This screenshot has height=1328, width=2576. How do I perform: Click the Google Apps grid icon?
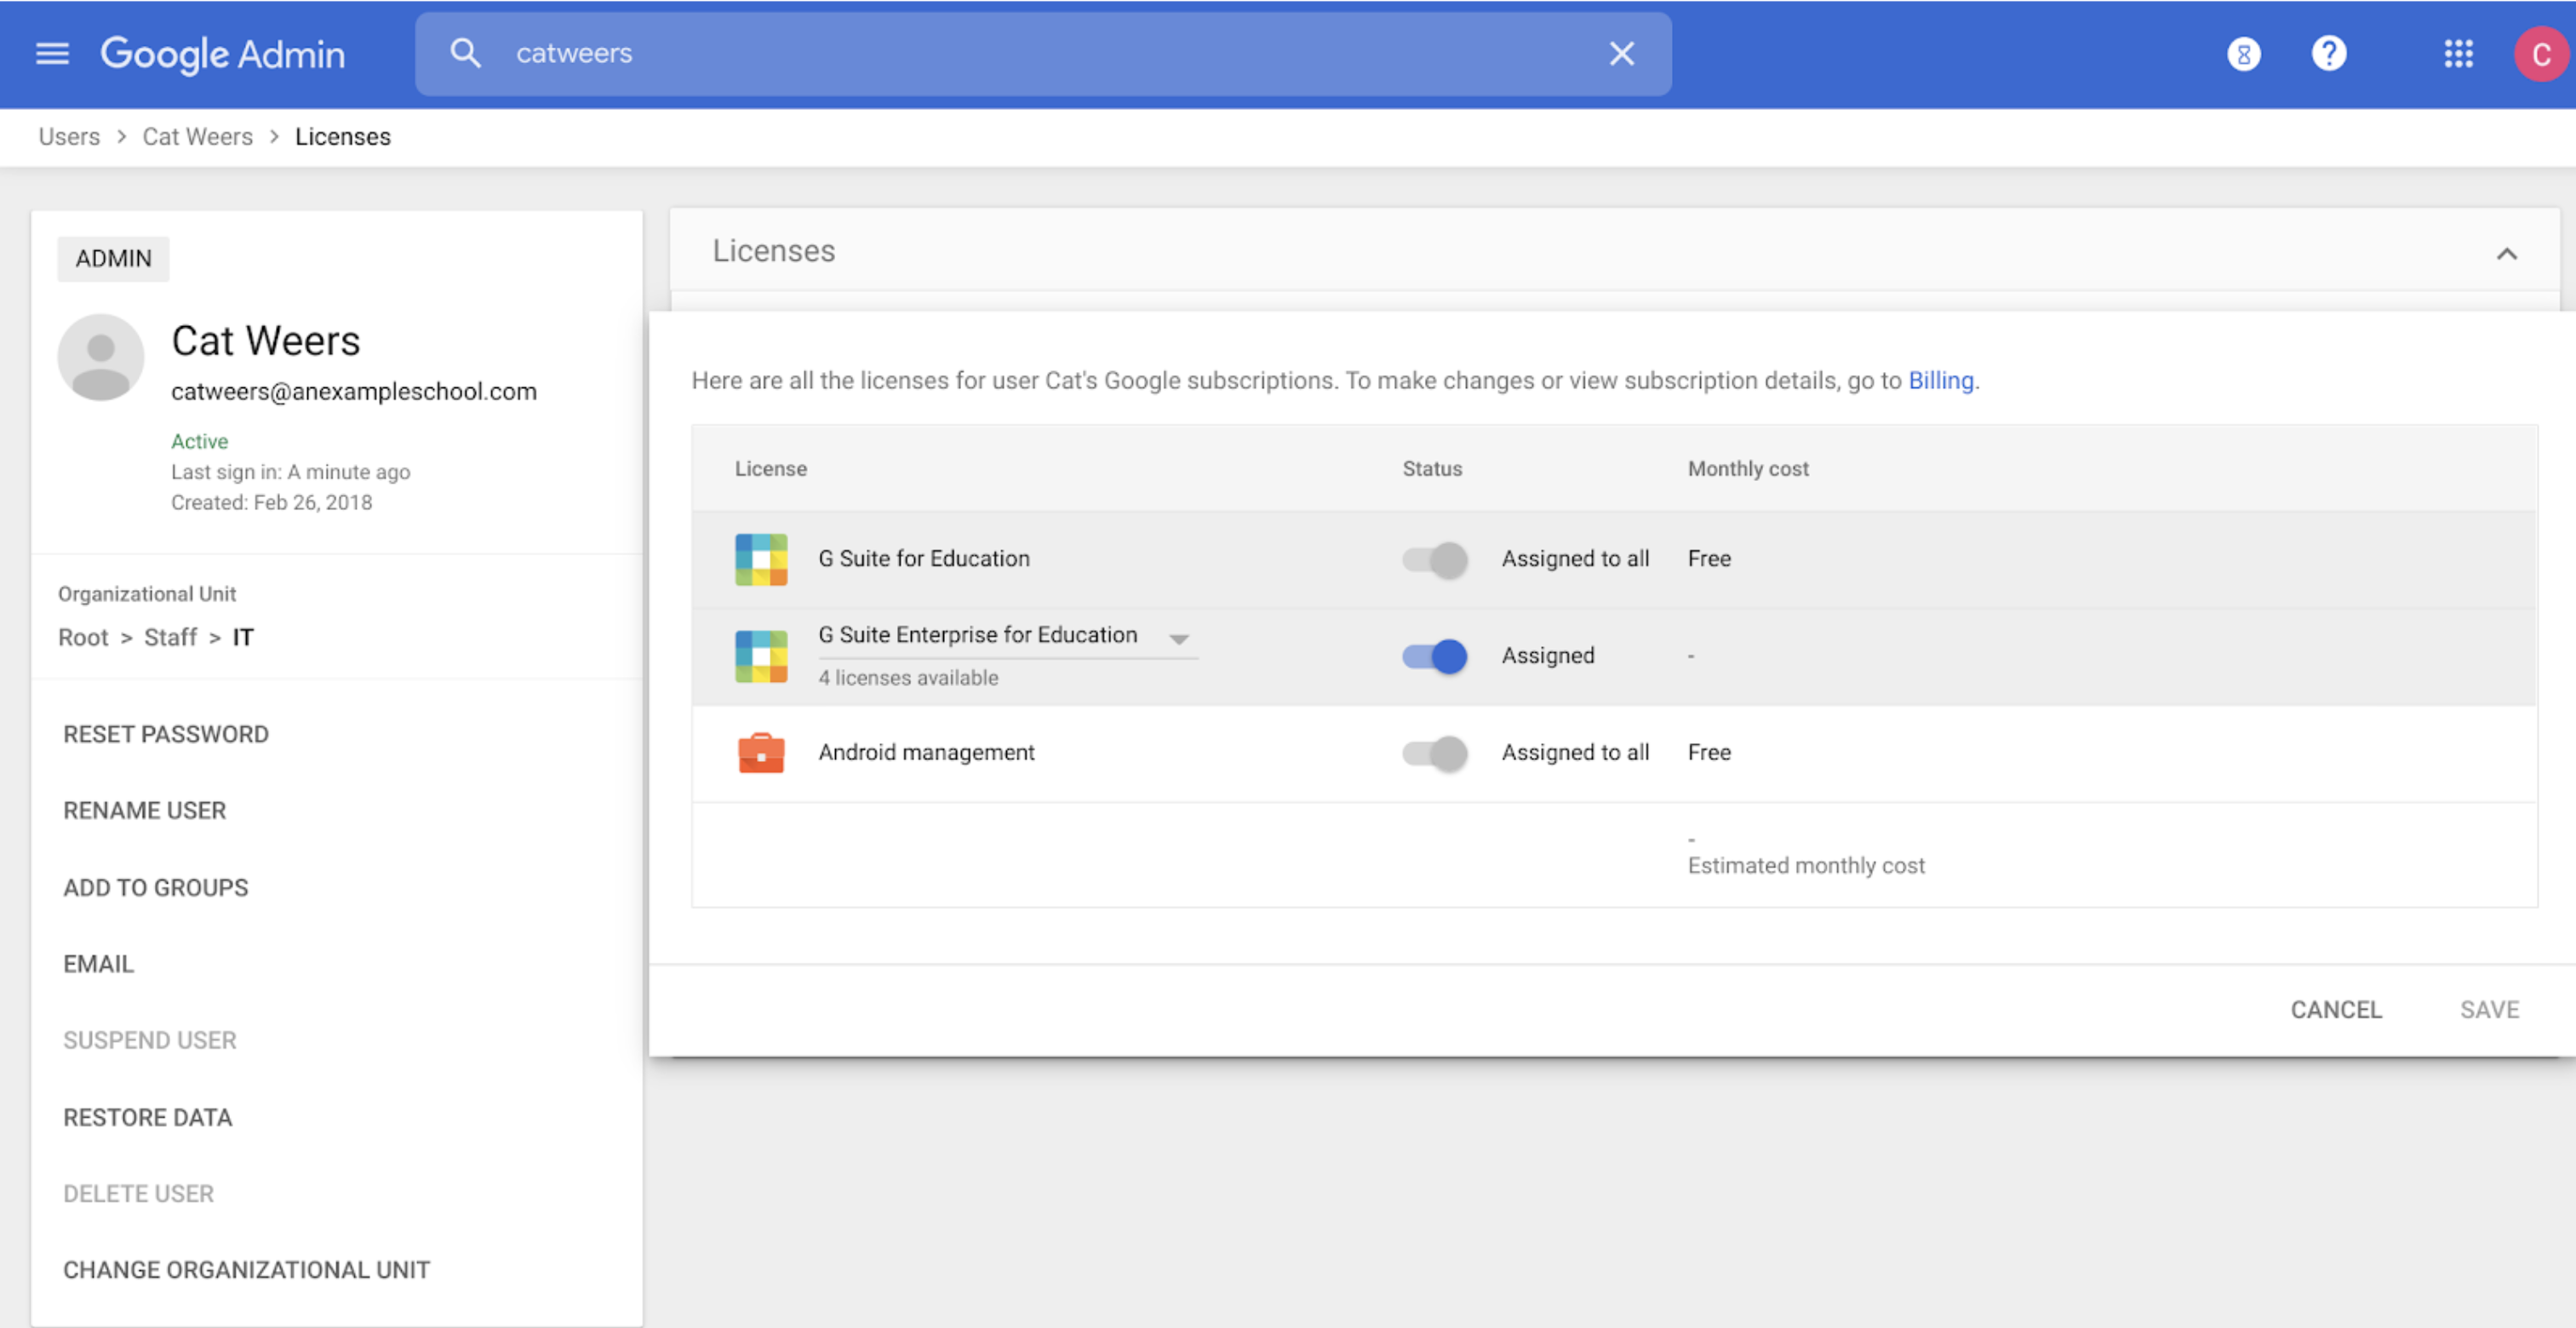pos(2459,51)
